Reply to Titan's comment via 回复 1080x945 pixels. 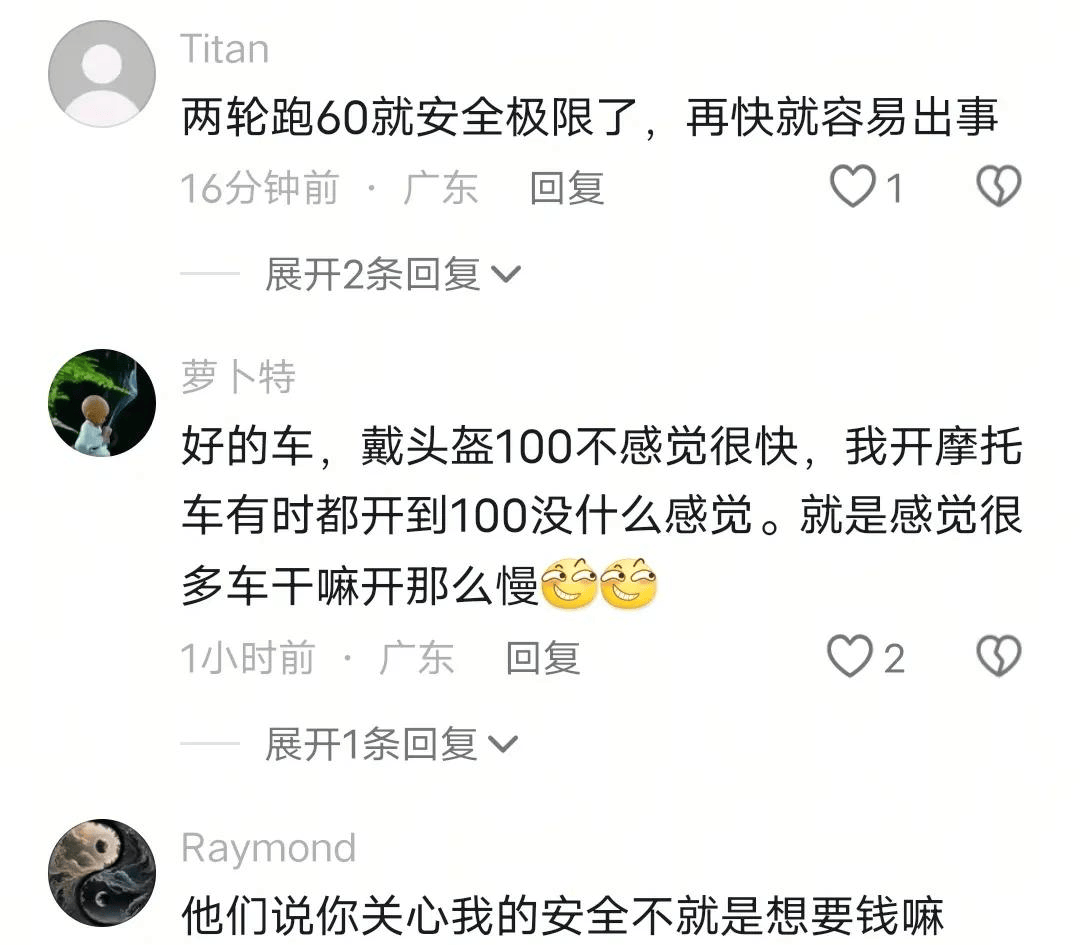click(x=567, y=188)
